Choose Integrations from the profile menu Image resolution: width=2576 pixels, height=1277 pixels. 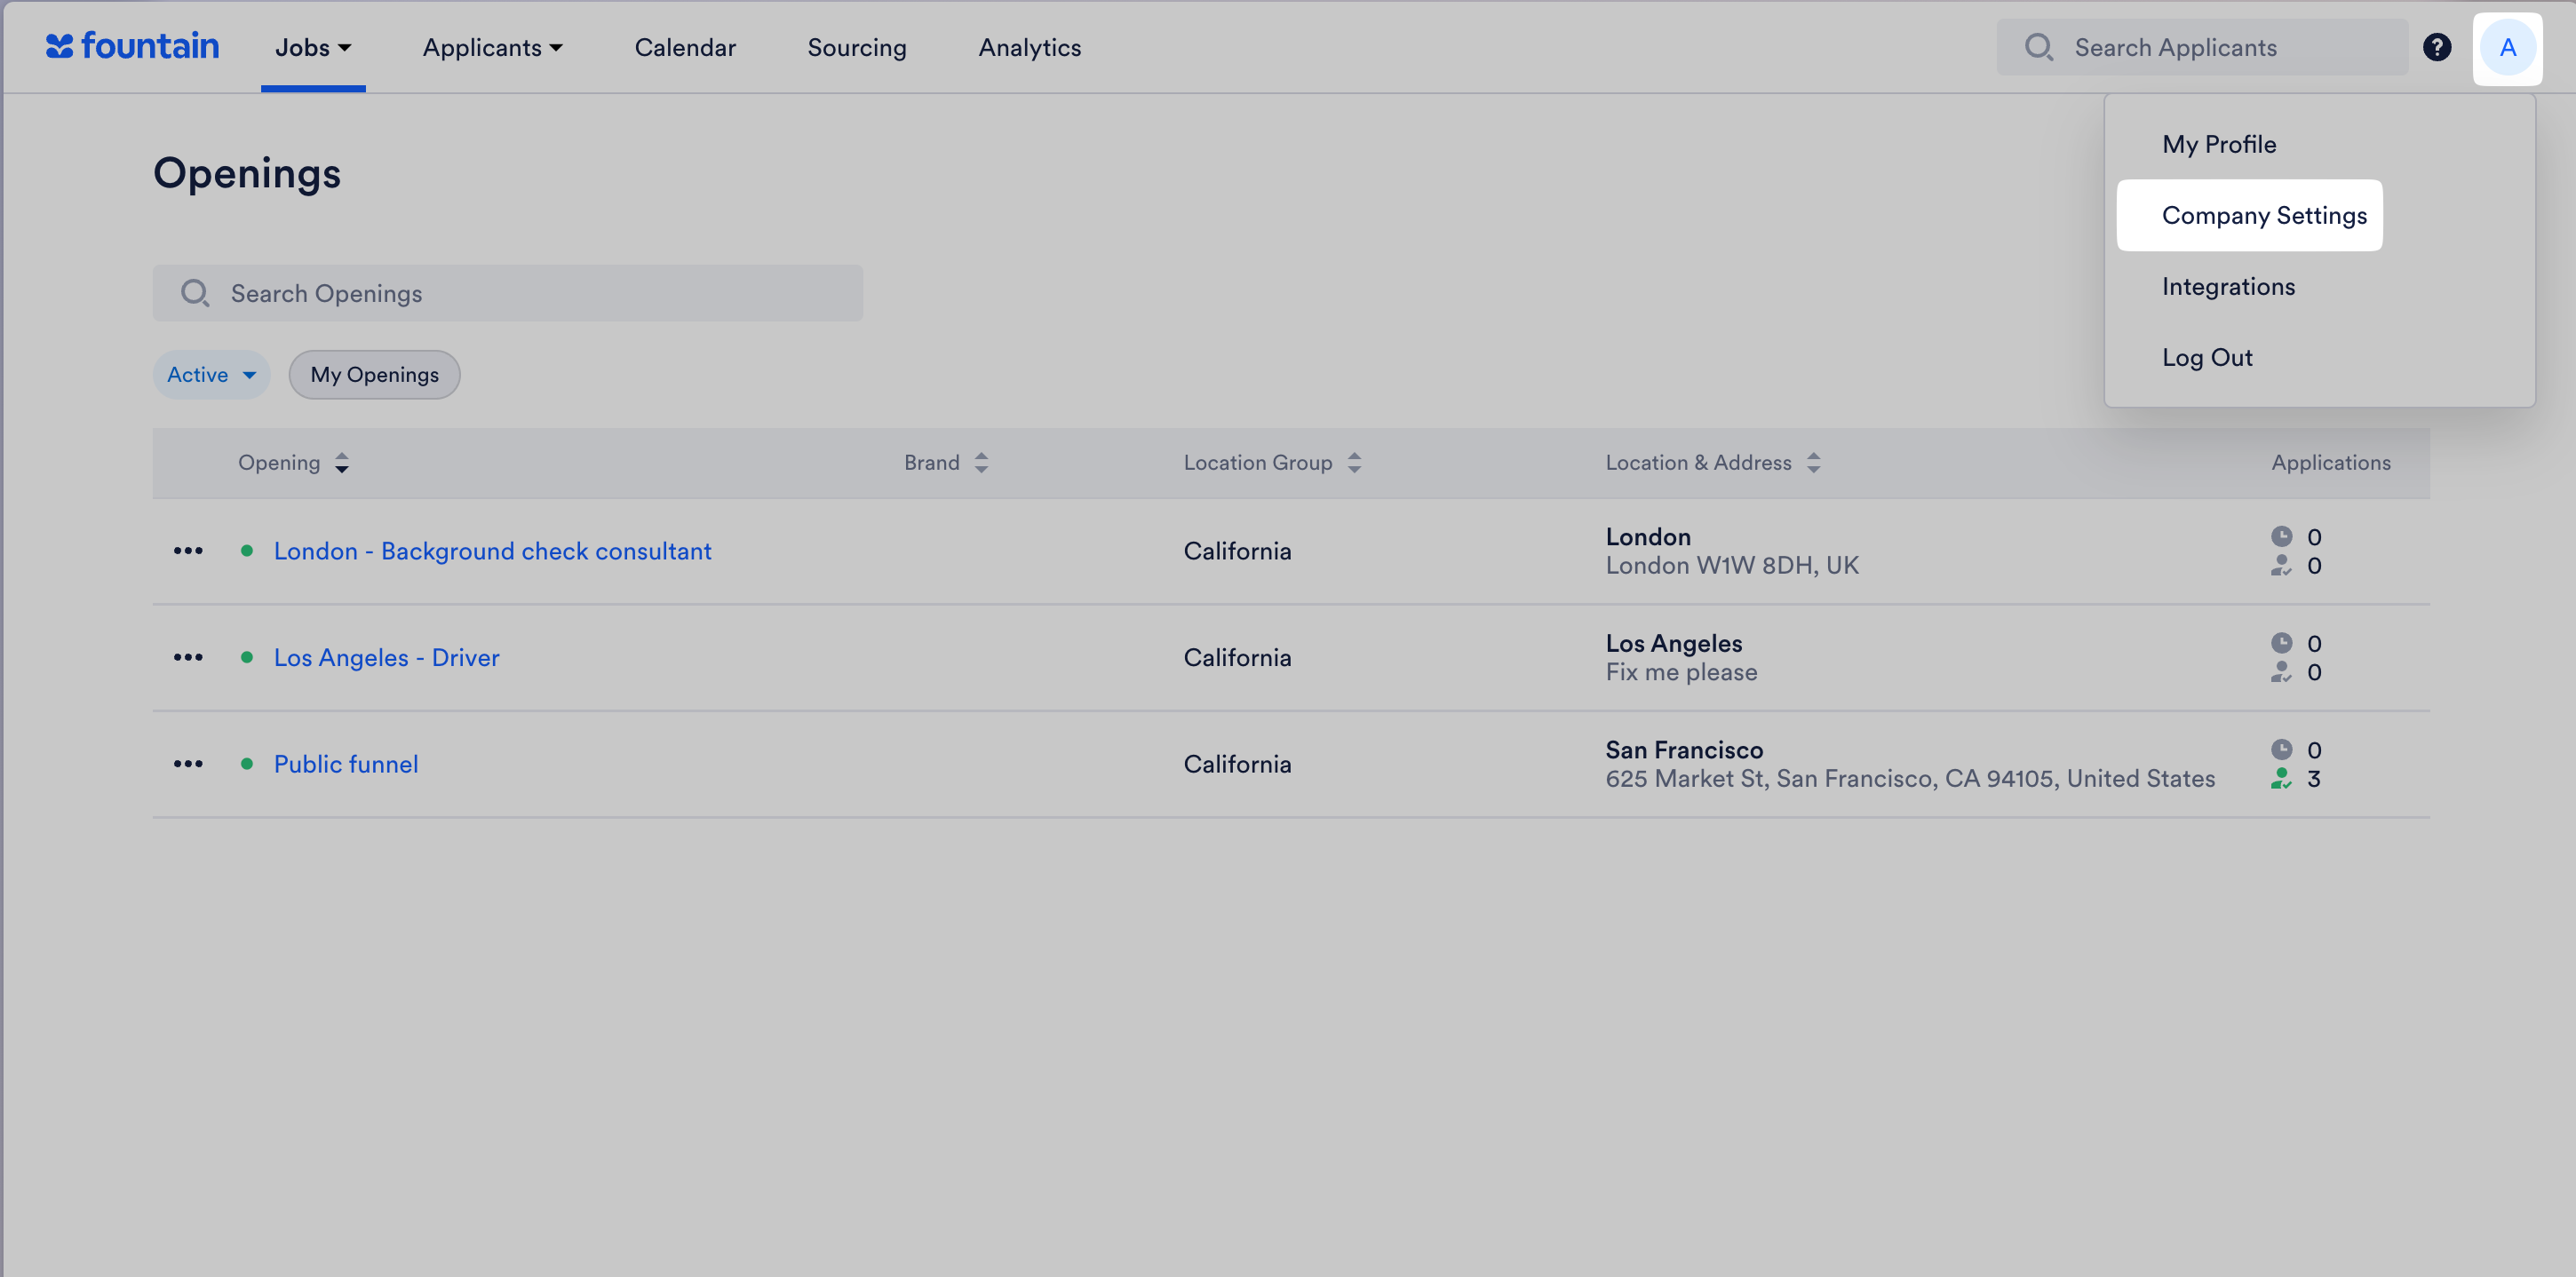[2228, 287]
